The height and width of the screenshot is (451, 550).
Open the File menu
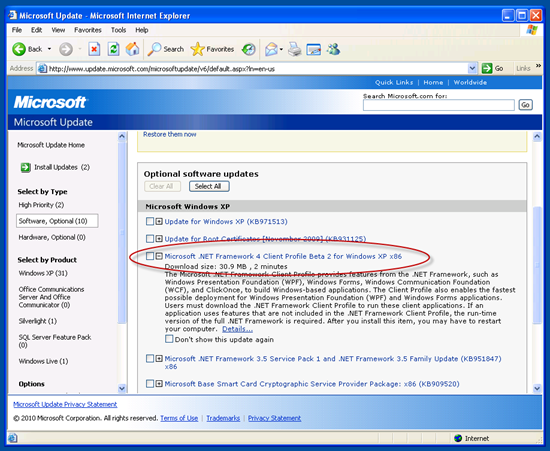(x=16, y=30)
